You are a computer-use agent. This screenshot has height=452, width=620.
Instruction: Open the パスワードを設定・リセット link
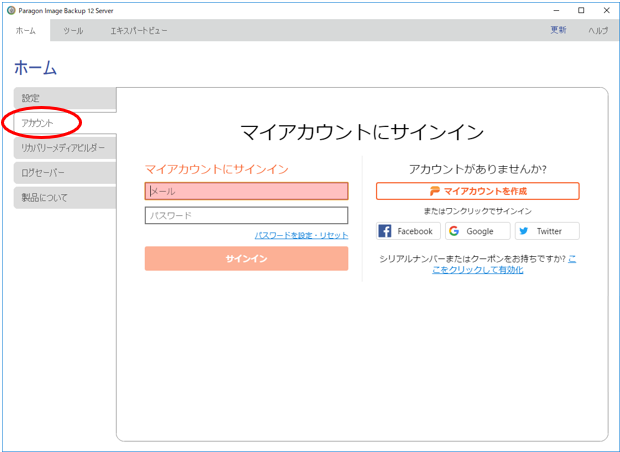pyautogui.click(x=301, y=235)
